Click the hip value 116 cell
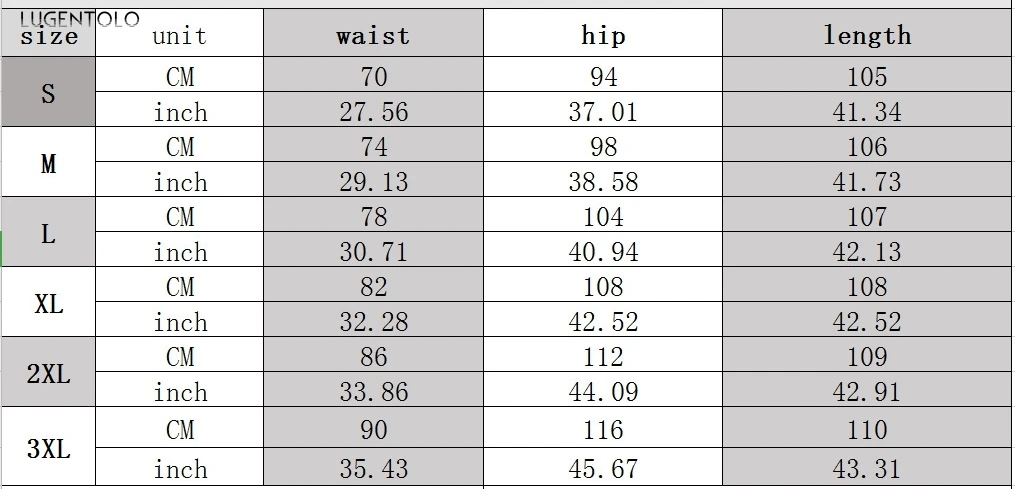 603,430
